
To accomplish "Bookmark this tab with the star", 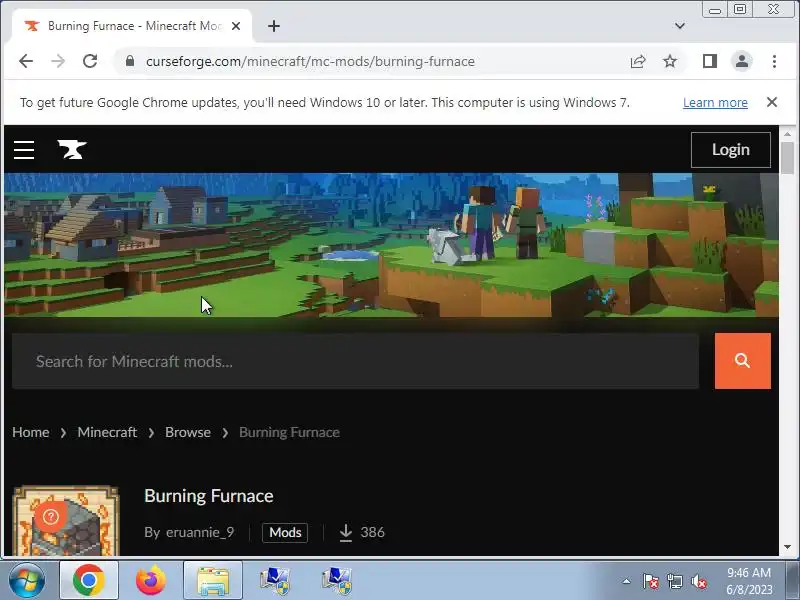I will coord(670,61).
